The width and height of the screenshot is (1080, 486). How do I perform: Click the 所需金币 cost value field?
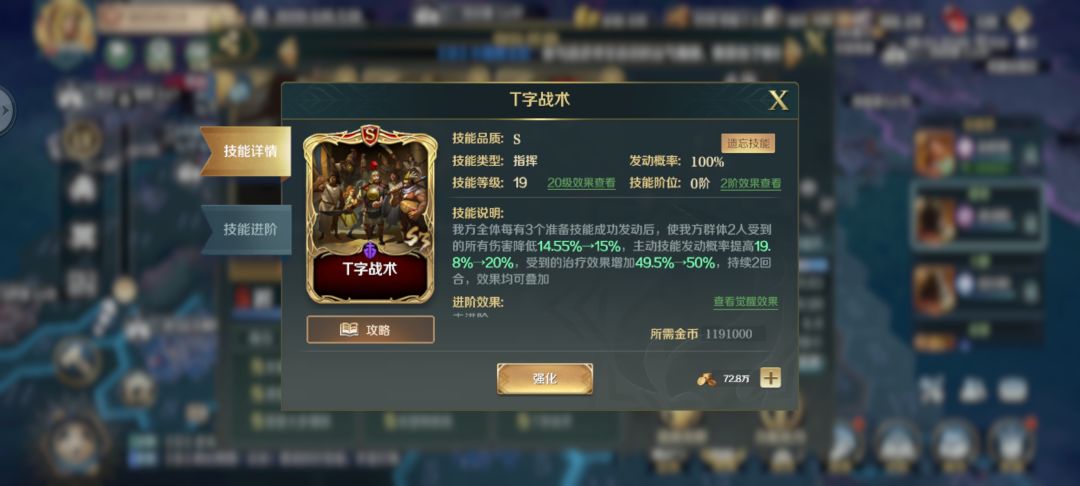(732, 334)
